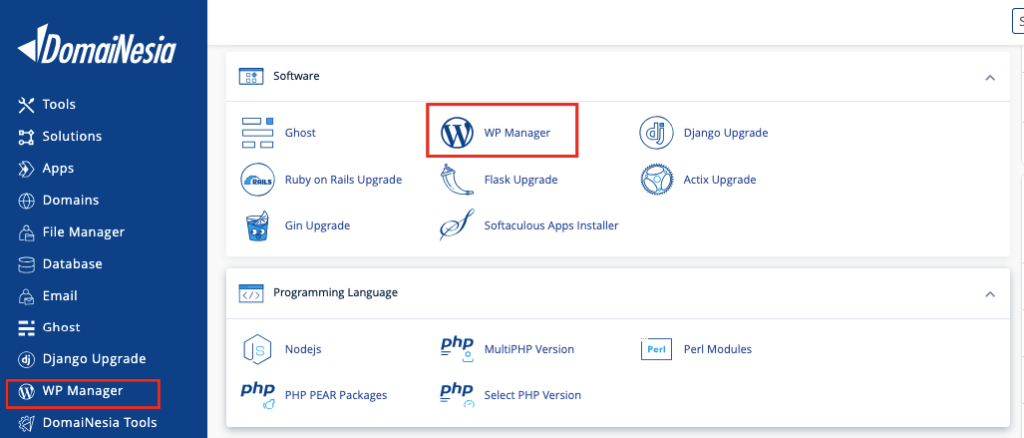Click the Django dj icon in Software panel
1024x438 pixels.
click(x=656, y=133)
